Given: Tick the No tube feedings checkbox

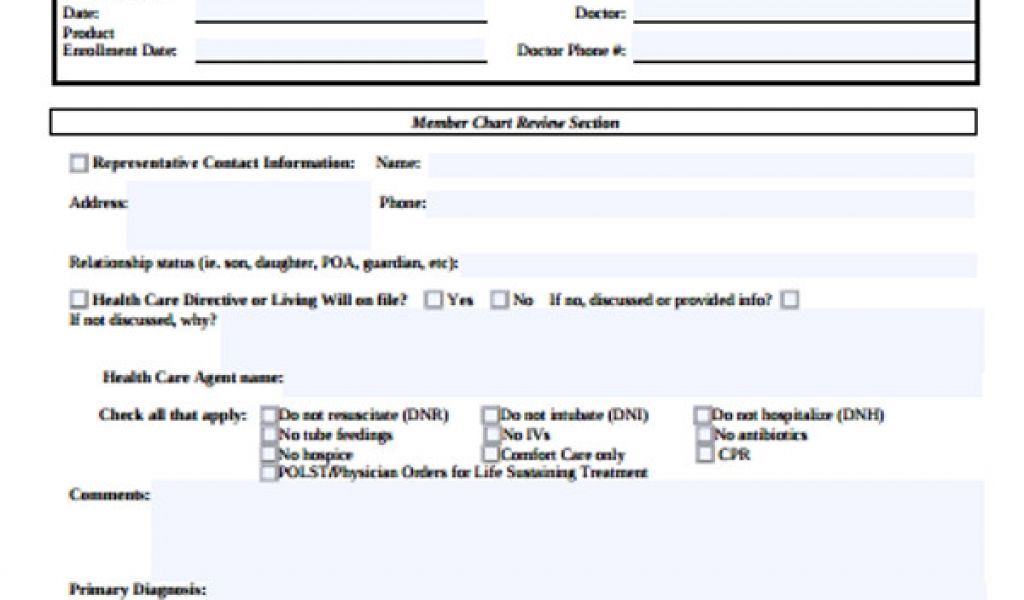Looking at the screenshot, I should (270, 435).
